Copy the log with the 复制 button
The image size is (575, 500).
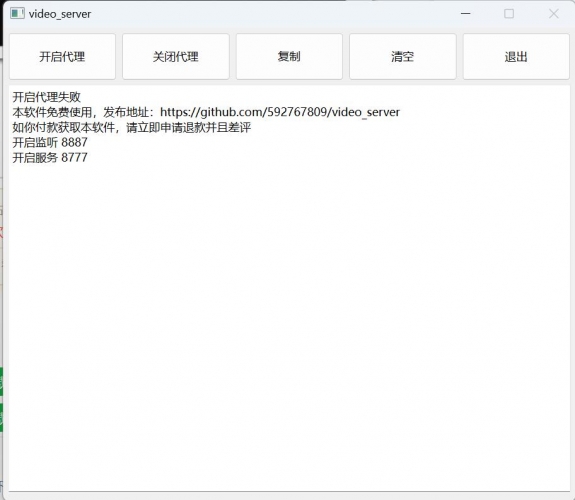coord(289,56)
